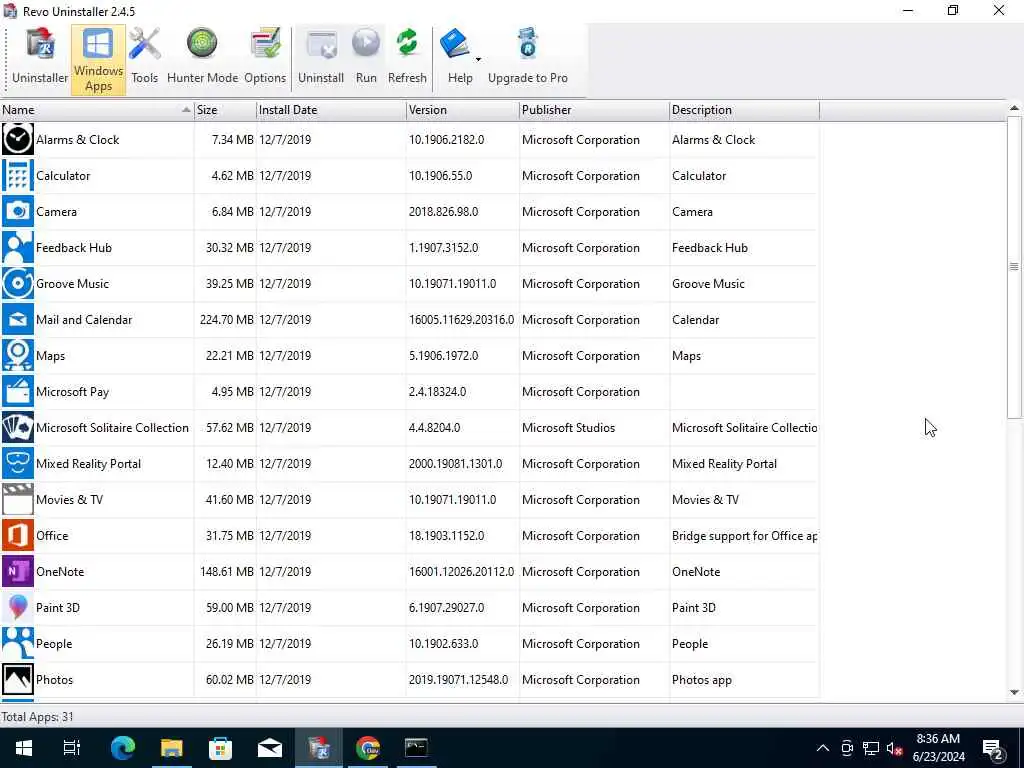Open the Options toolbar icon
The image size is (1024, 768).
(264, 57)
